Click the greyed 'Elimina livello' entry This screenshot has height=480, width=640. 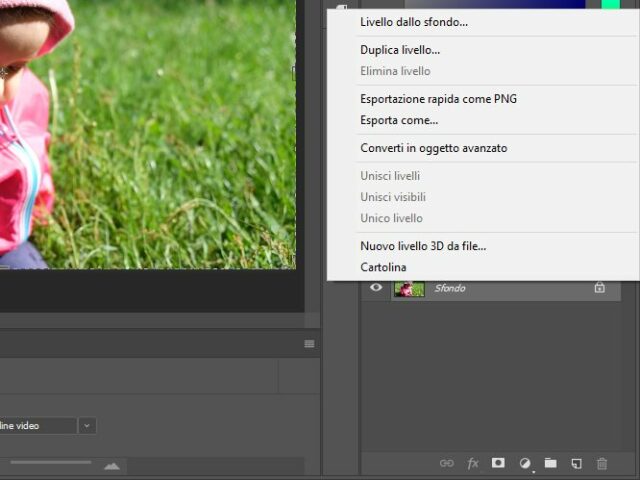[x=395, y=71]
